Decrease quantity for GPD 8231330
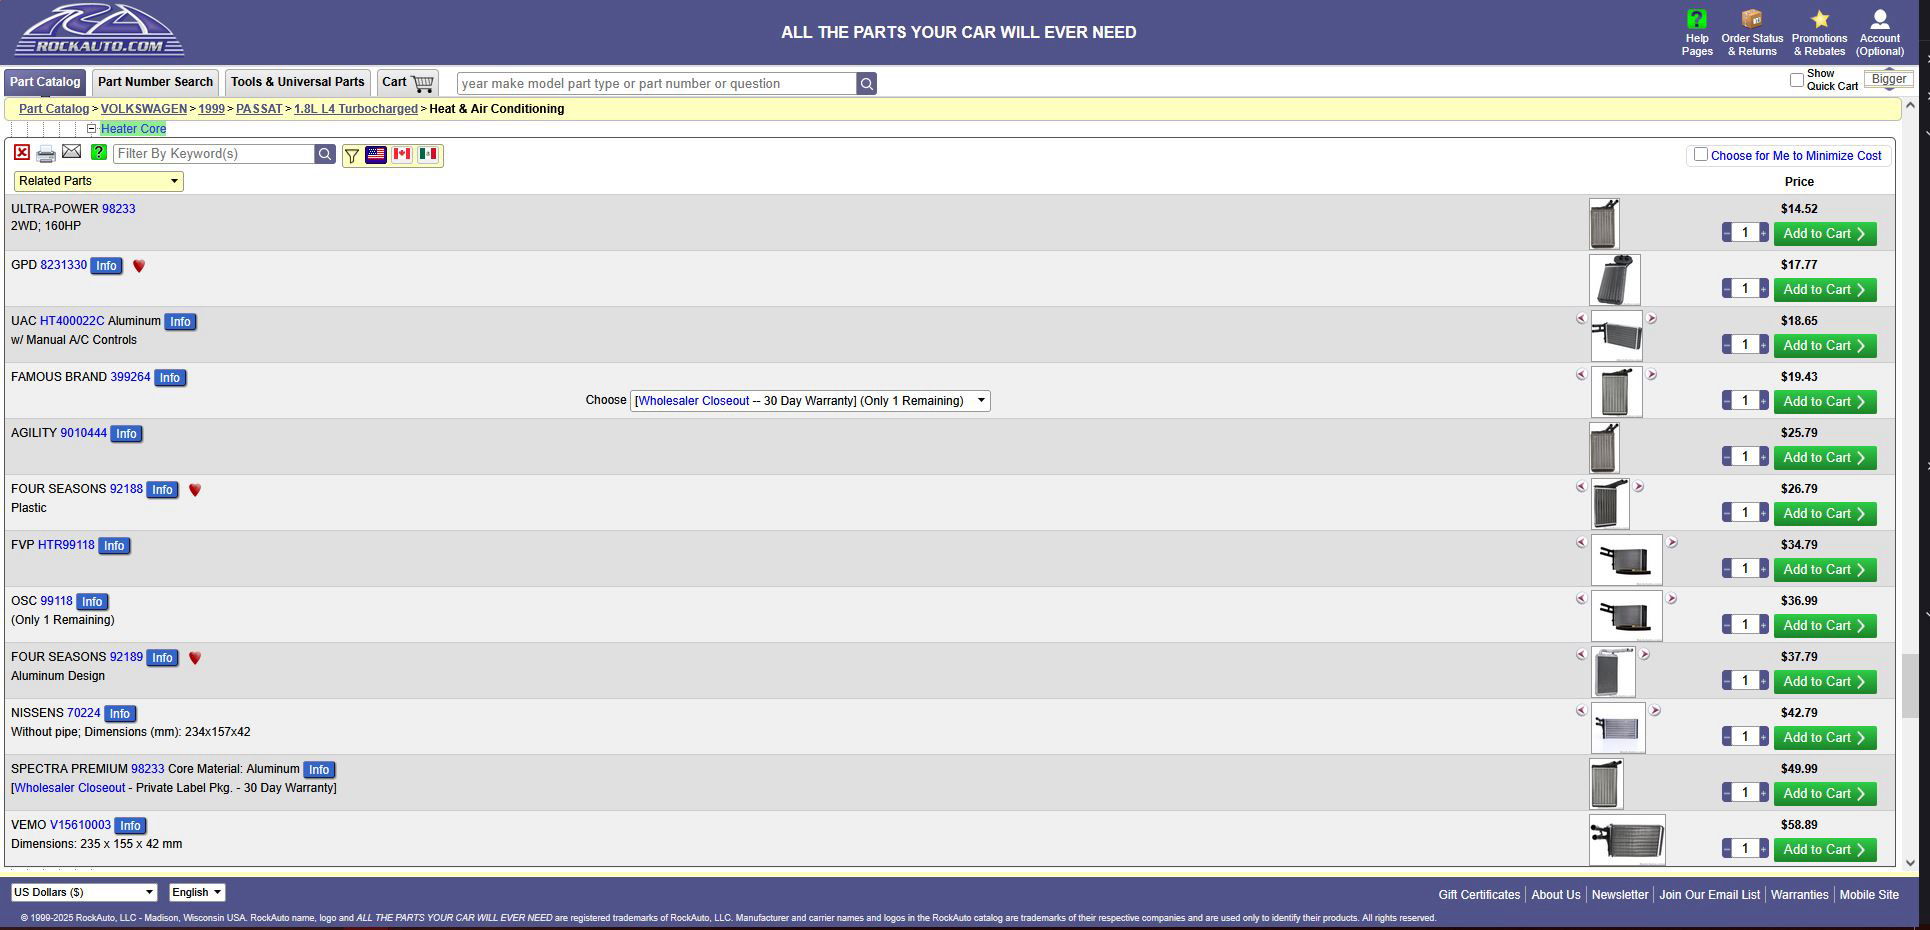 pos(1727,289)
